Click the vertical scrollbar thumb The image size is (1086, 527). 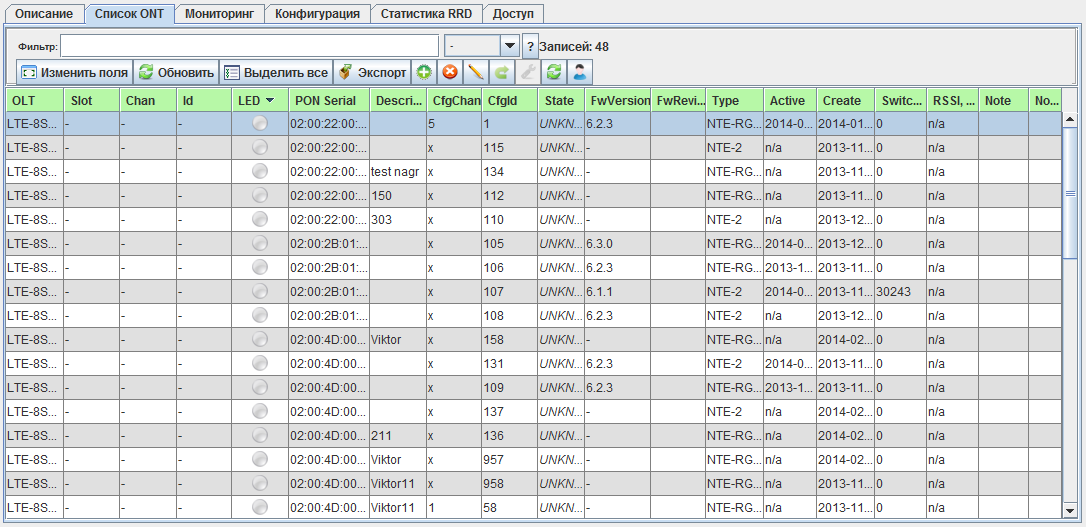tap(1069, 195)
